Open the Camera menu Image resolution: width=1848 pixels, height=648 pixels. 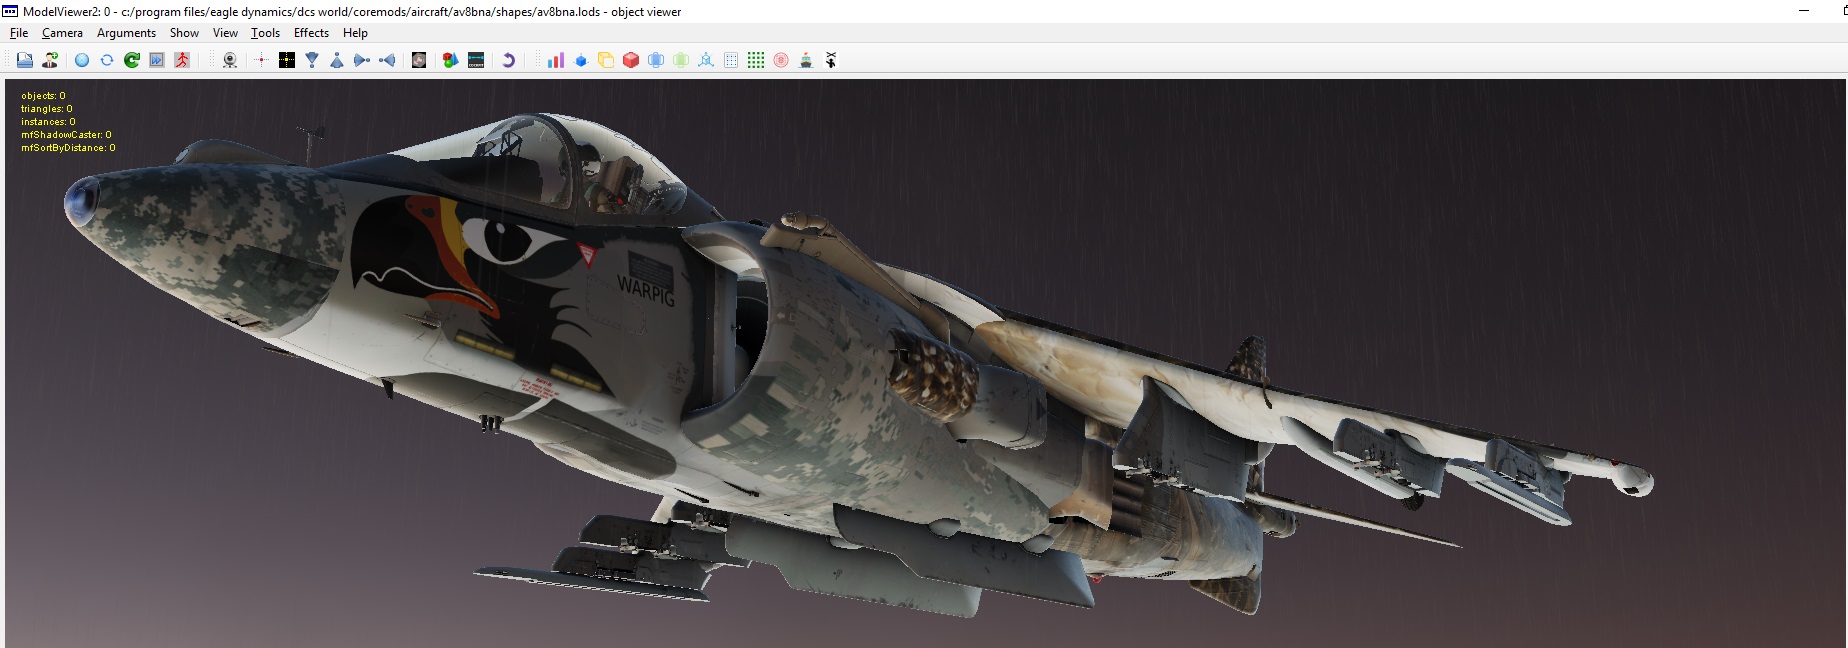62,33
